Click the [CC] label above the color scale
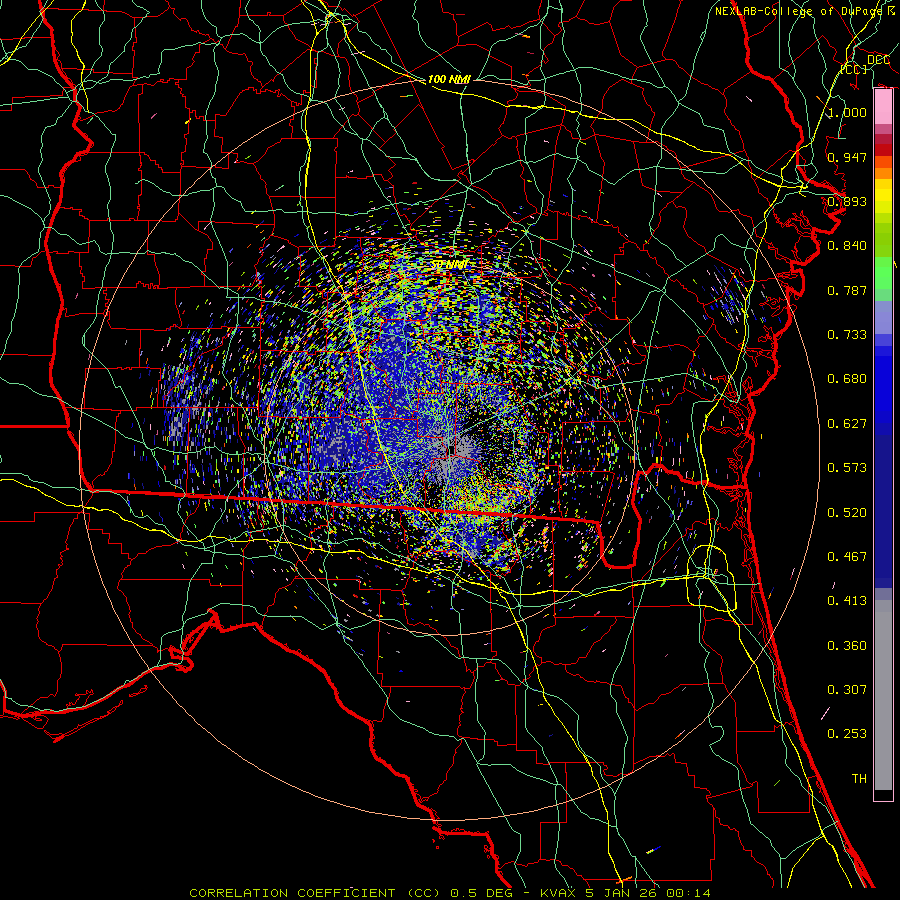 (x=854, y=69)
